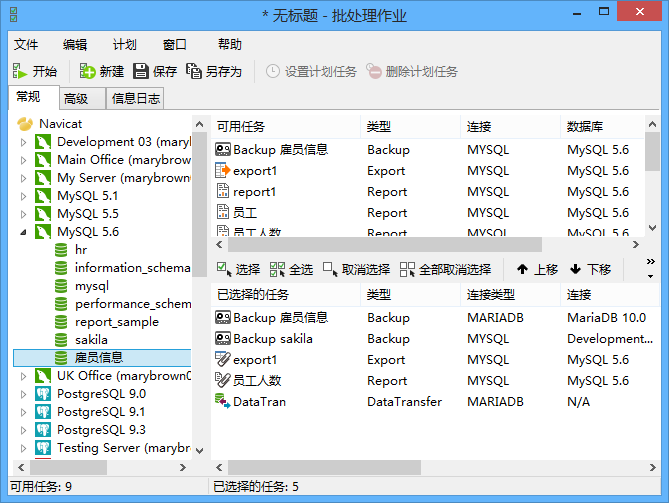
Task: Click the connection tree horizontal scrollbar thumb
Action: pyautogui.click(x=68, y=467)
